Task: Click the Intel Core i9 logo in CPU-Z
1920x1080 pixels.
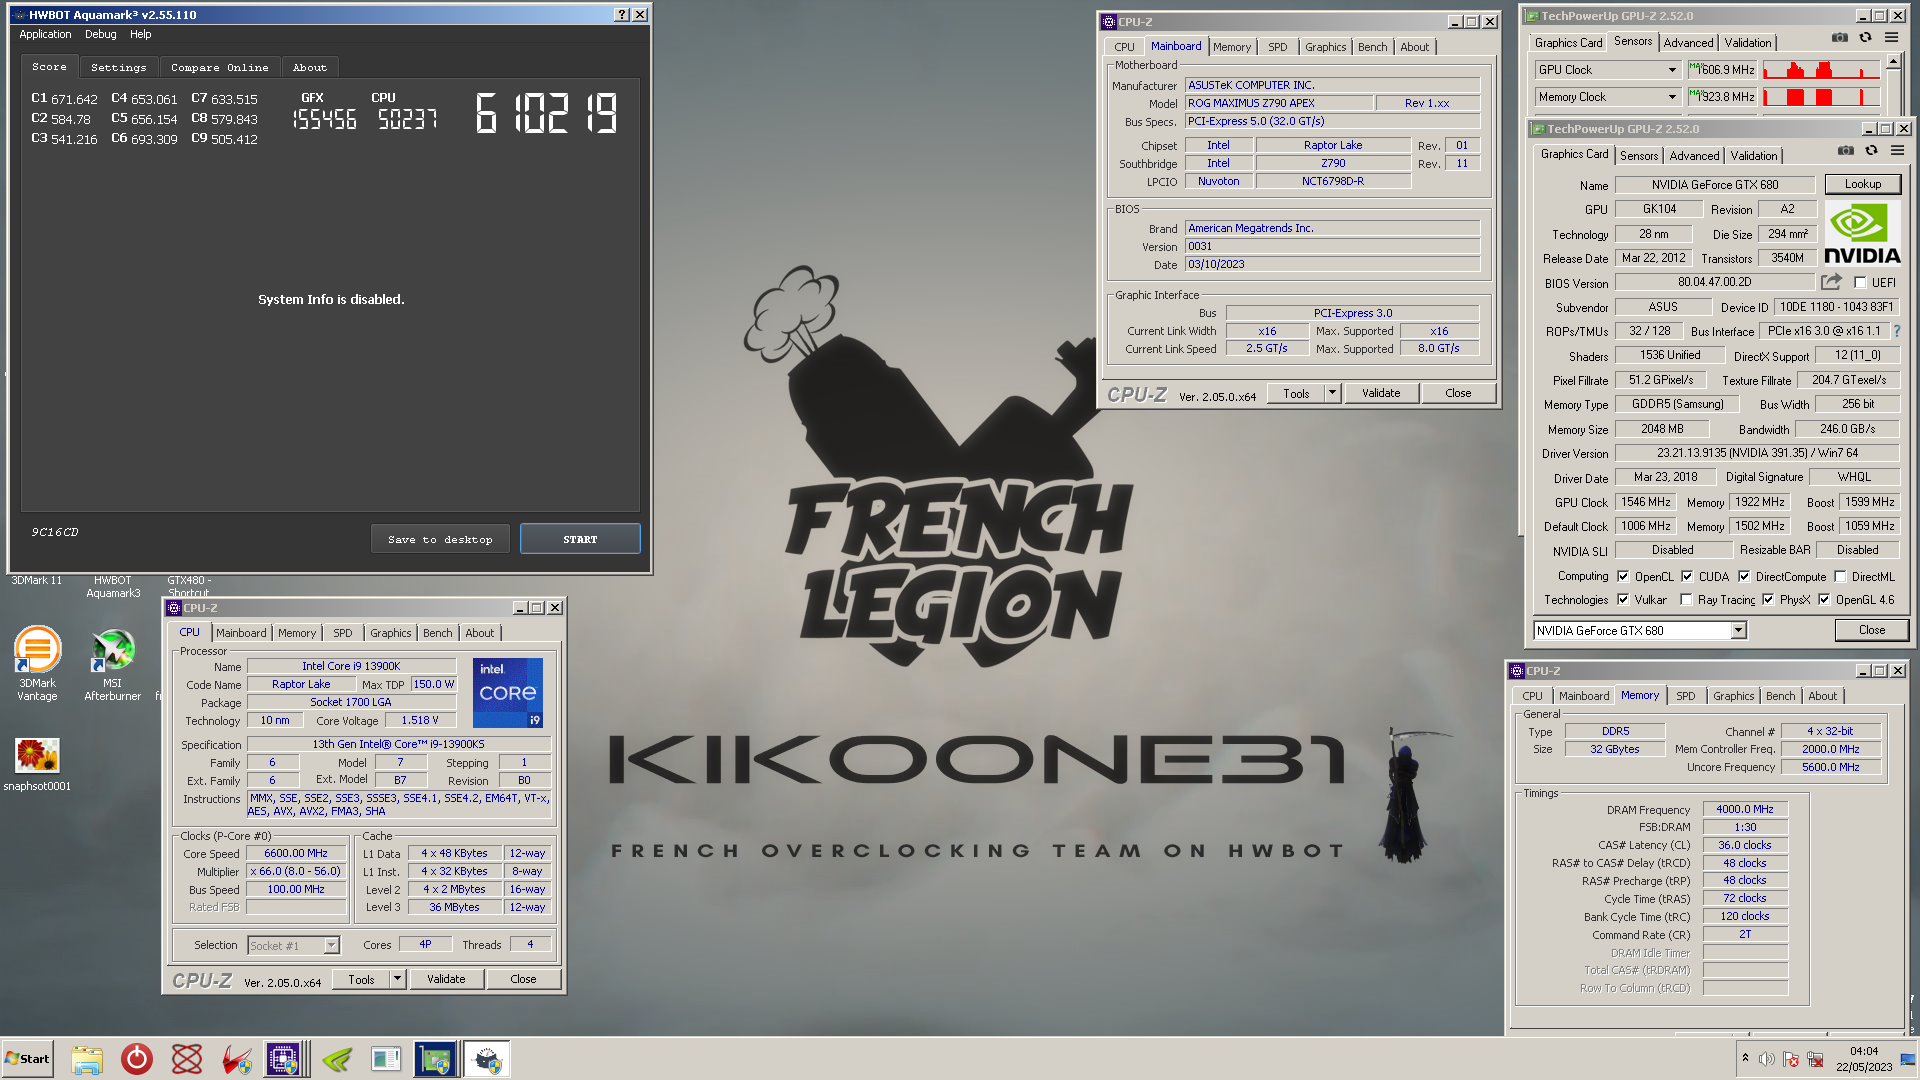Action: click(508, 692)
